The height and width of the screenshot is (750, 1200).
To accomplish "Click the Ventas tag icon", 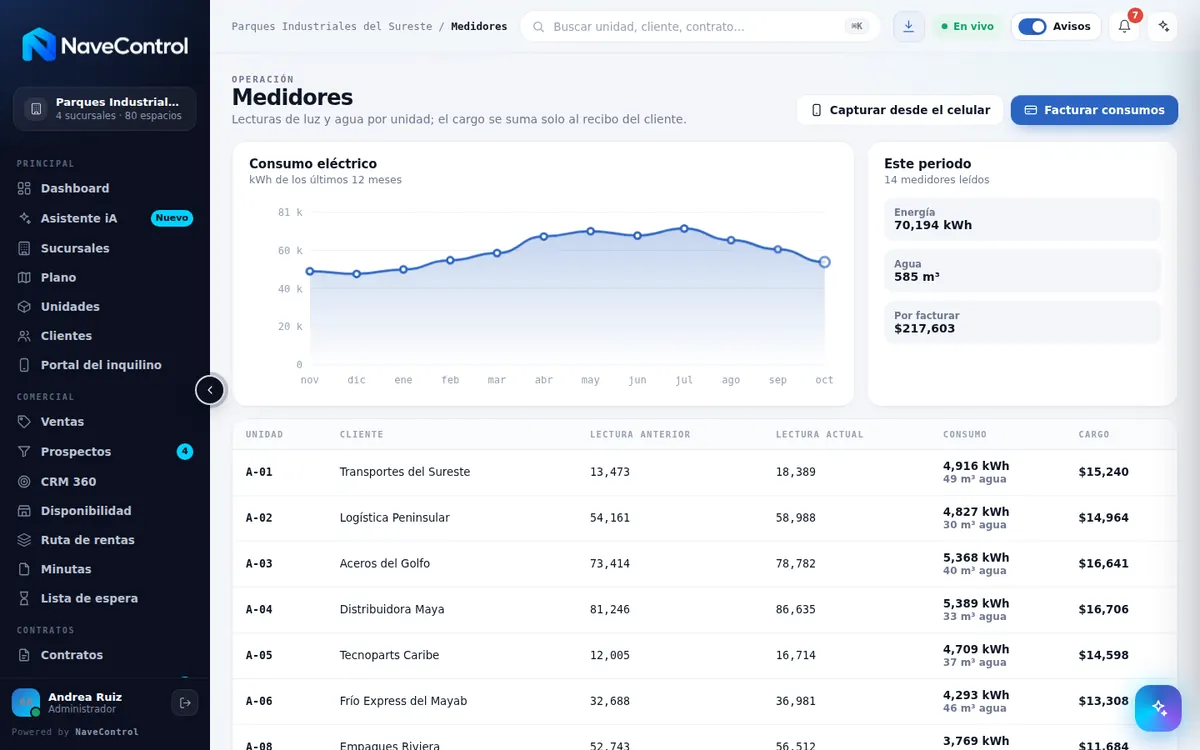I will click(25, 422).
